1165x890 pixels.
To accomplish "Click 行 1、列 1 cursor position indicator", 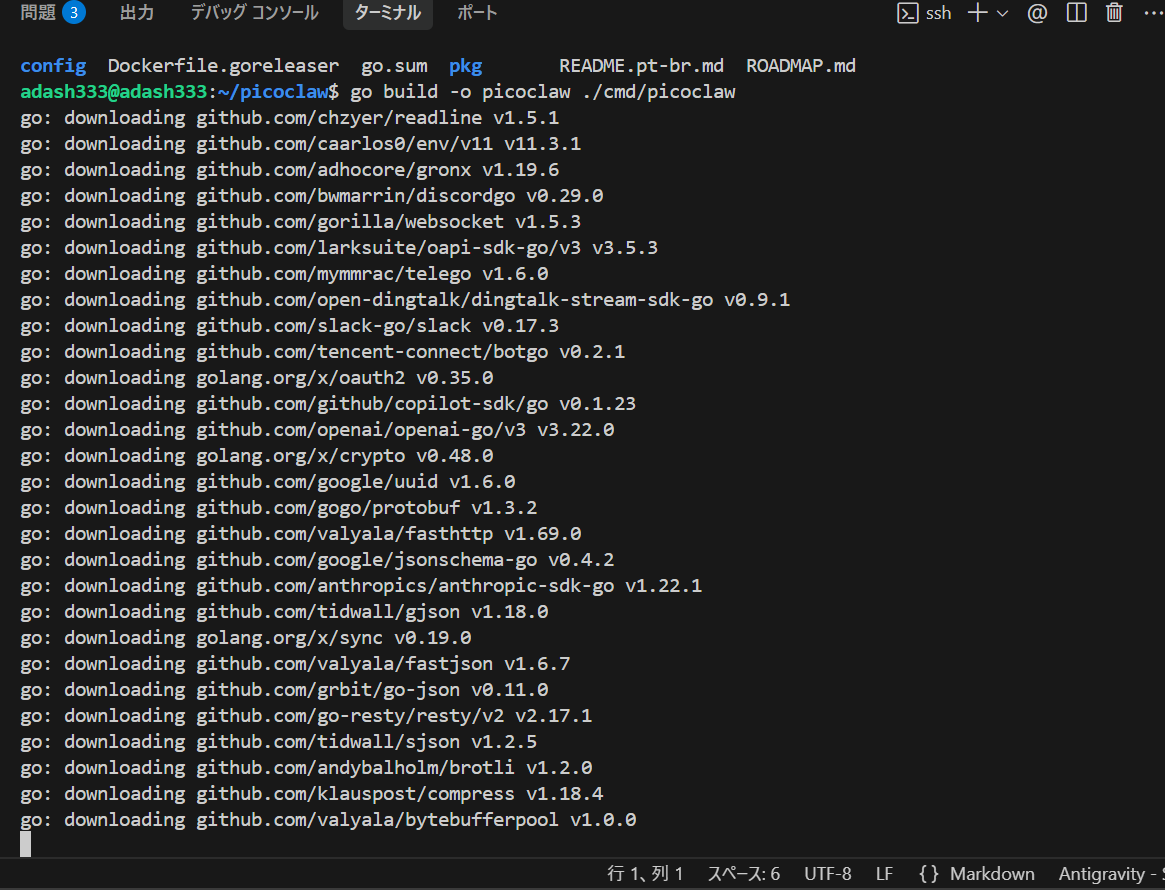I will click(x=645, y=874).
